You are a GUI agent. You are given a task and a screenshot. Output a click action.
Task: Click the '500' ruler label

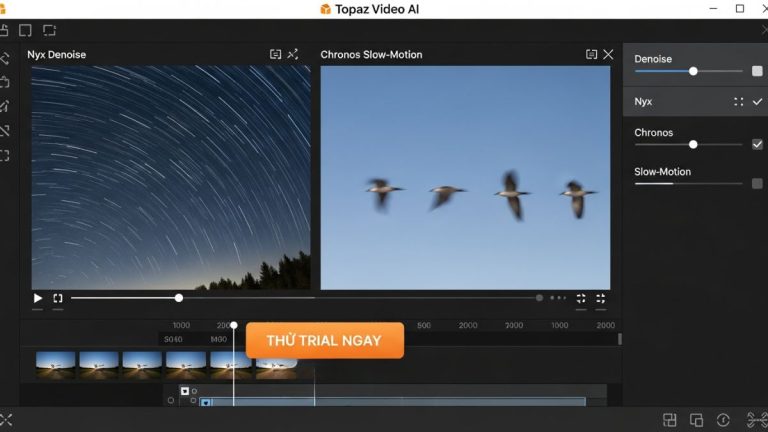tap(424, 325)
